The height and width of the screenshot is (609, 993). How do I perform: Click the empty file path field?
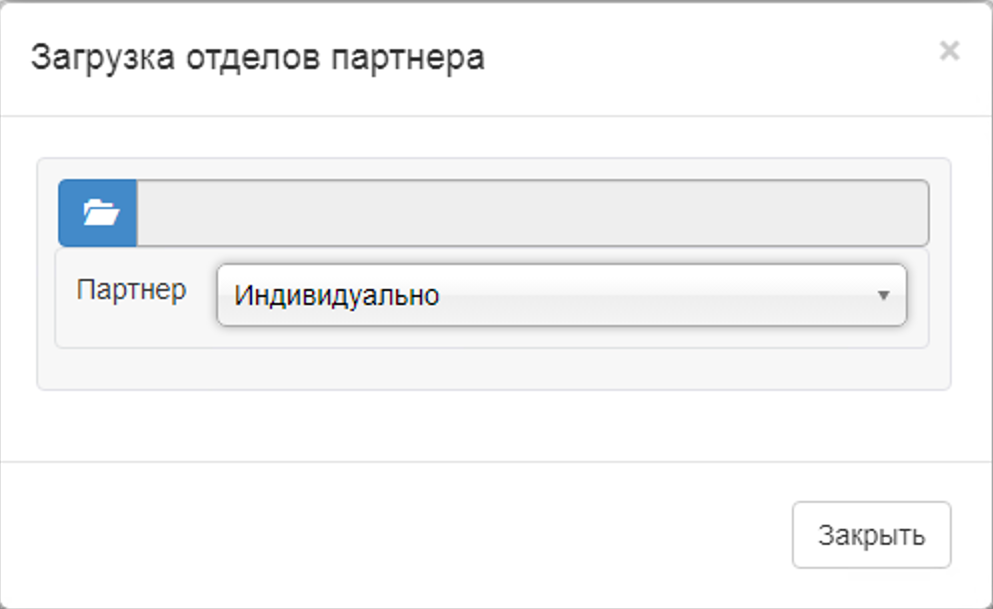[x=532, y=213]
